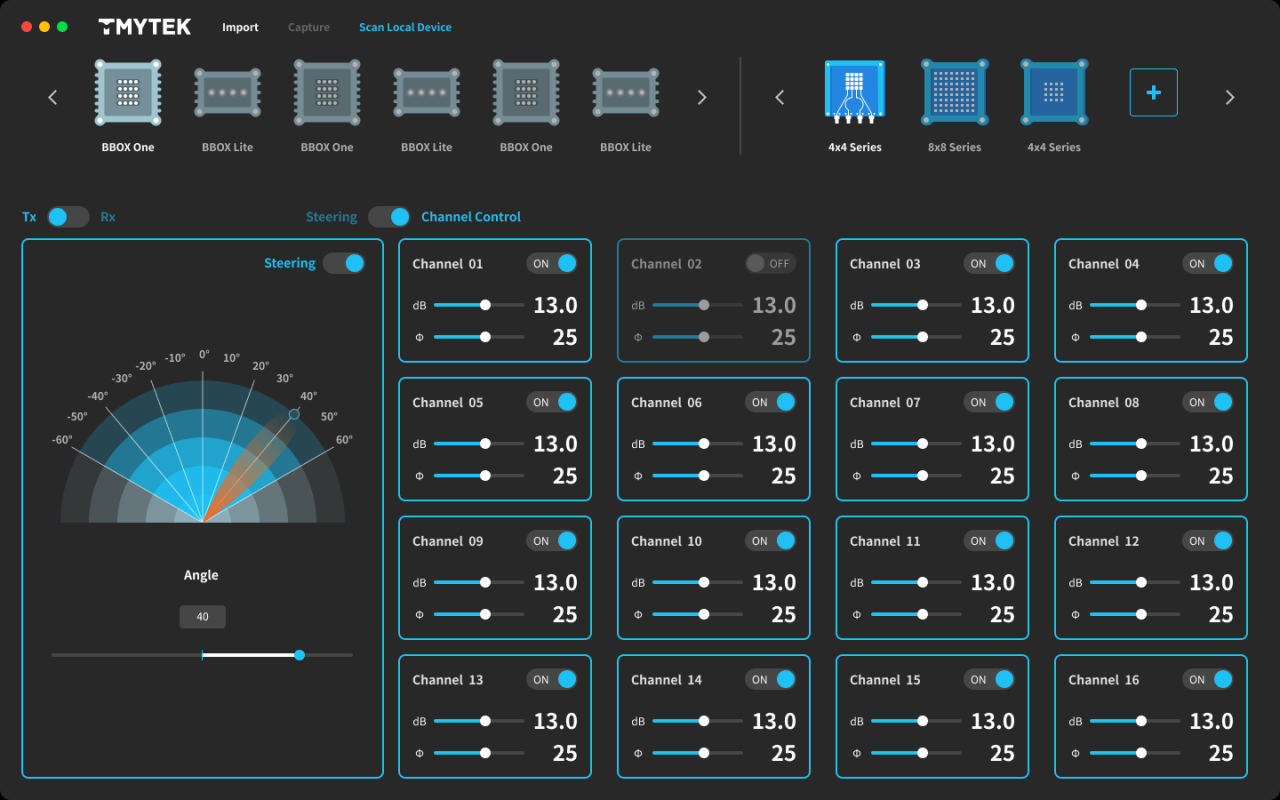Screen dimensions: 1280x800
Task: Click Scan Local Device
Action: (405, 27)
